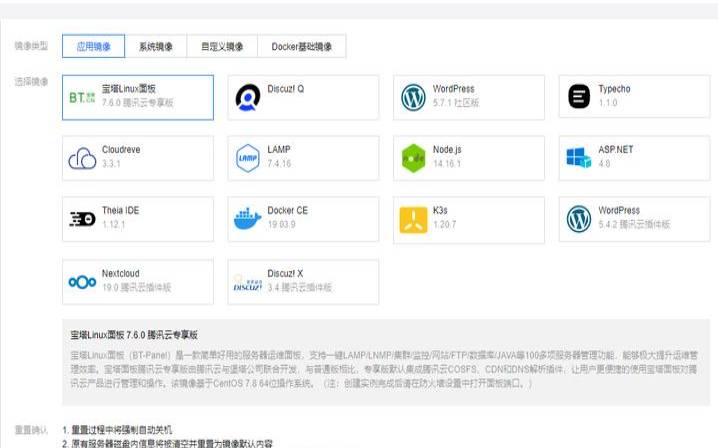
Task: Pick the Nextcloud image name
Action: click(x=120, y=273)
